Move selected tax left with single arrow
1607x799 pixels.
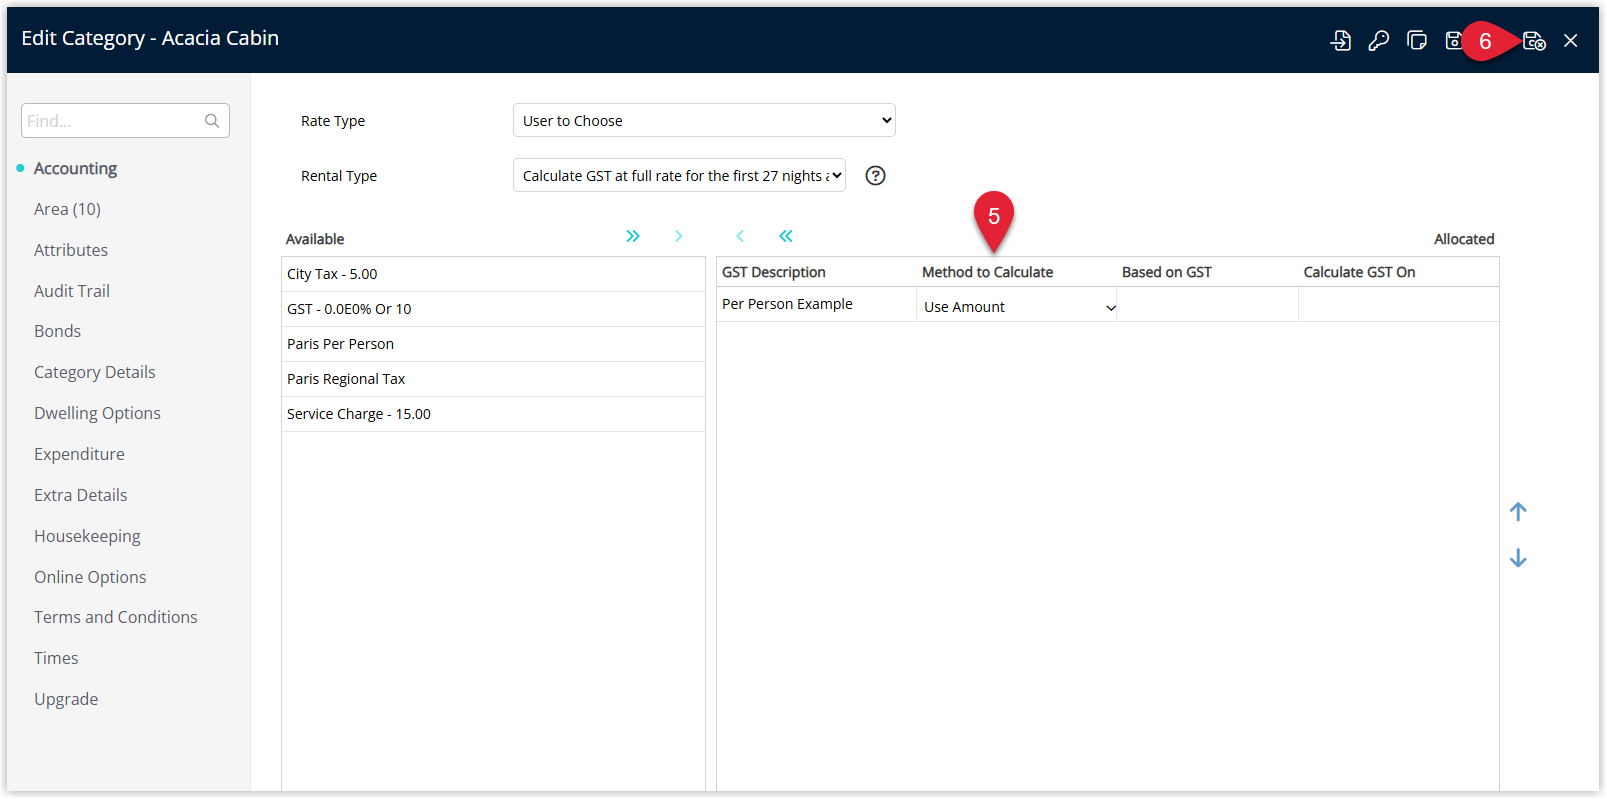740,236
